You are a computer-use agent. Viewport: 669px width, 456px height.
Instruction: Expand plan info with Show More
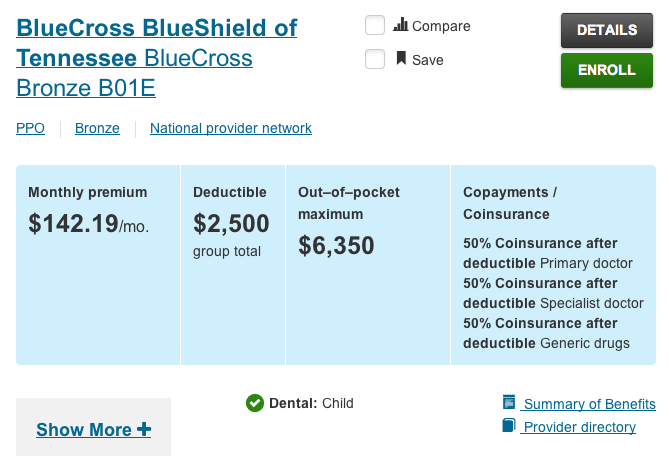[x=93, y=429]
